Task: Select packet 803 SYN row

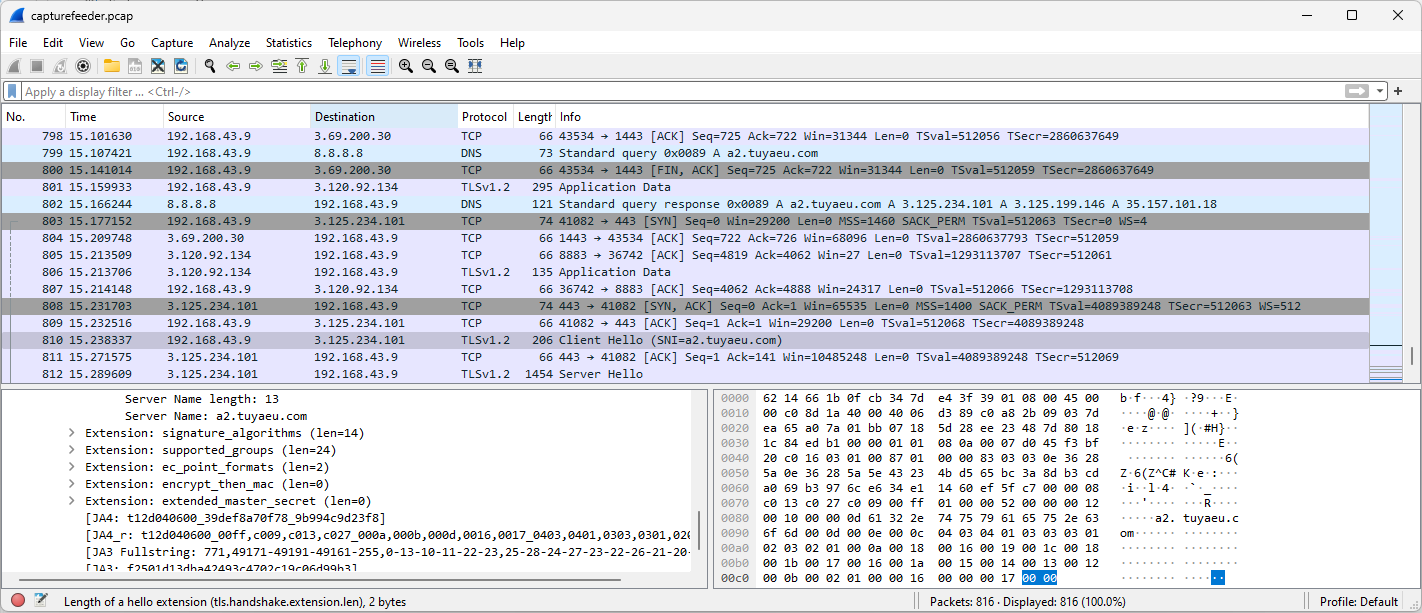Action: 684,221
